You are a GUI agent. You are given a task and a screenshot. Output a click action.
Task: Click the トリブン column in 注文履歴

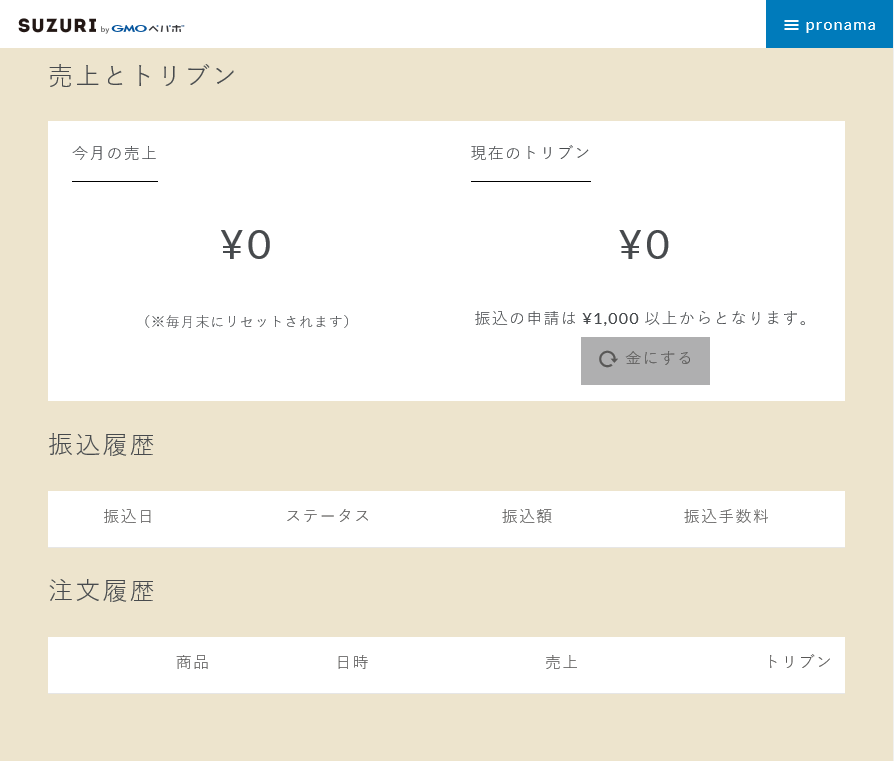click(798, 662)
